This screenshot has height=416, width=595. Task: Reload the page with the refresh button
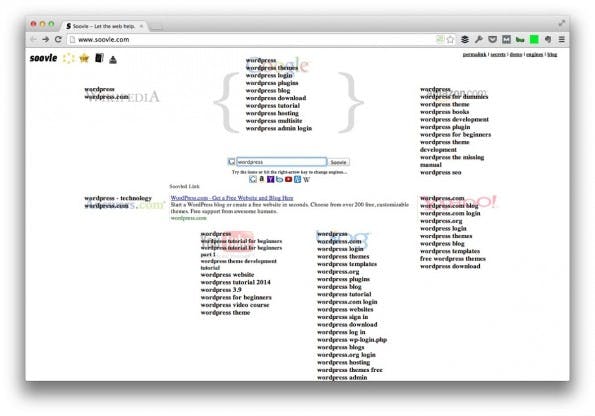pyautogui.click(x=58, y=39)
